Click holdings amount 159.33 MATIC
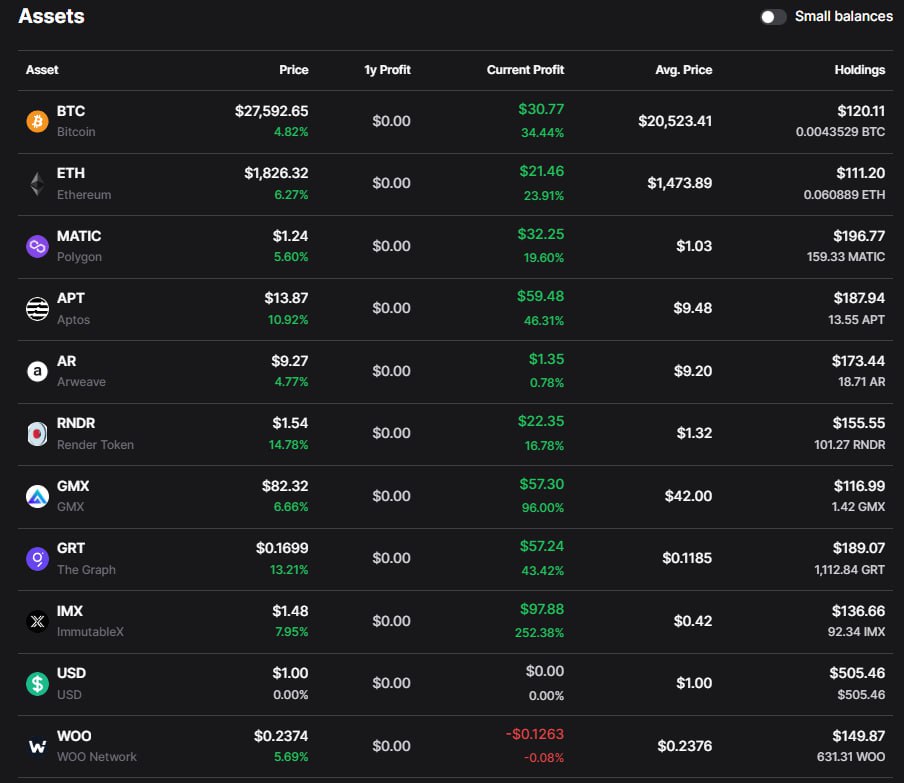This screenshot has height=783, width=904. 846,257
